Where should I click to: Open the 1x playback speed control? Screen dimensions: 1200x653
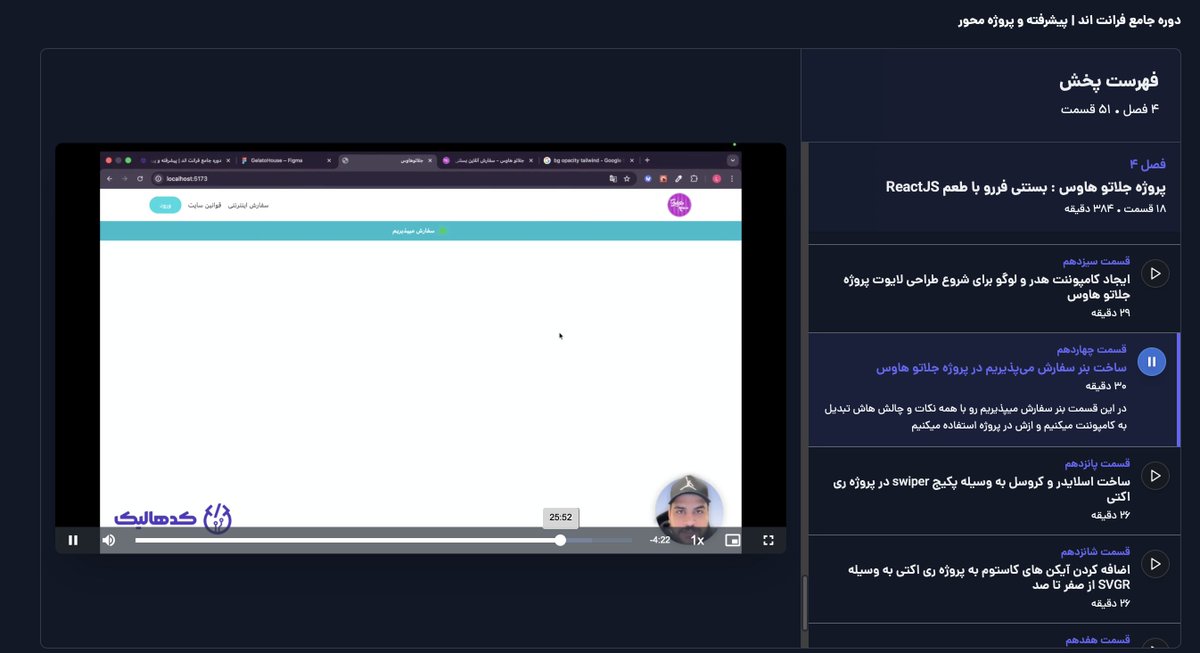click(697, 540)
